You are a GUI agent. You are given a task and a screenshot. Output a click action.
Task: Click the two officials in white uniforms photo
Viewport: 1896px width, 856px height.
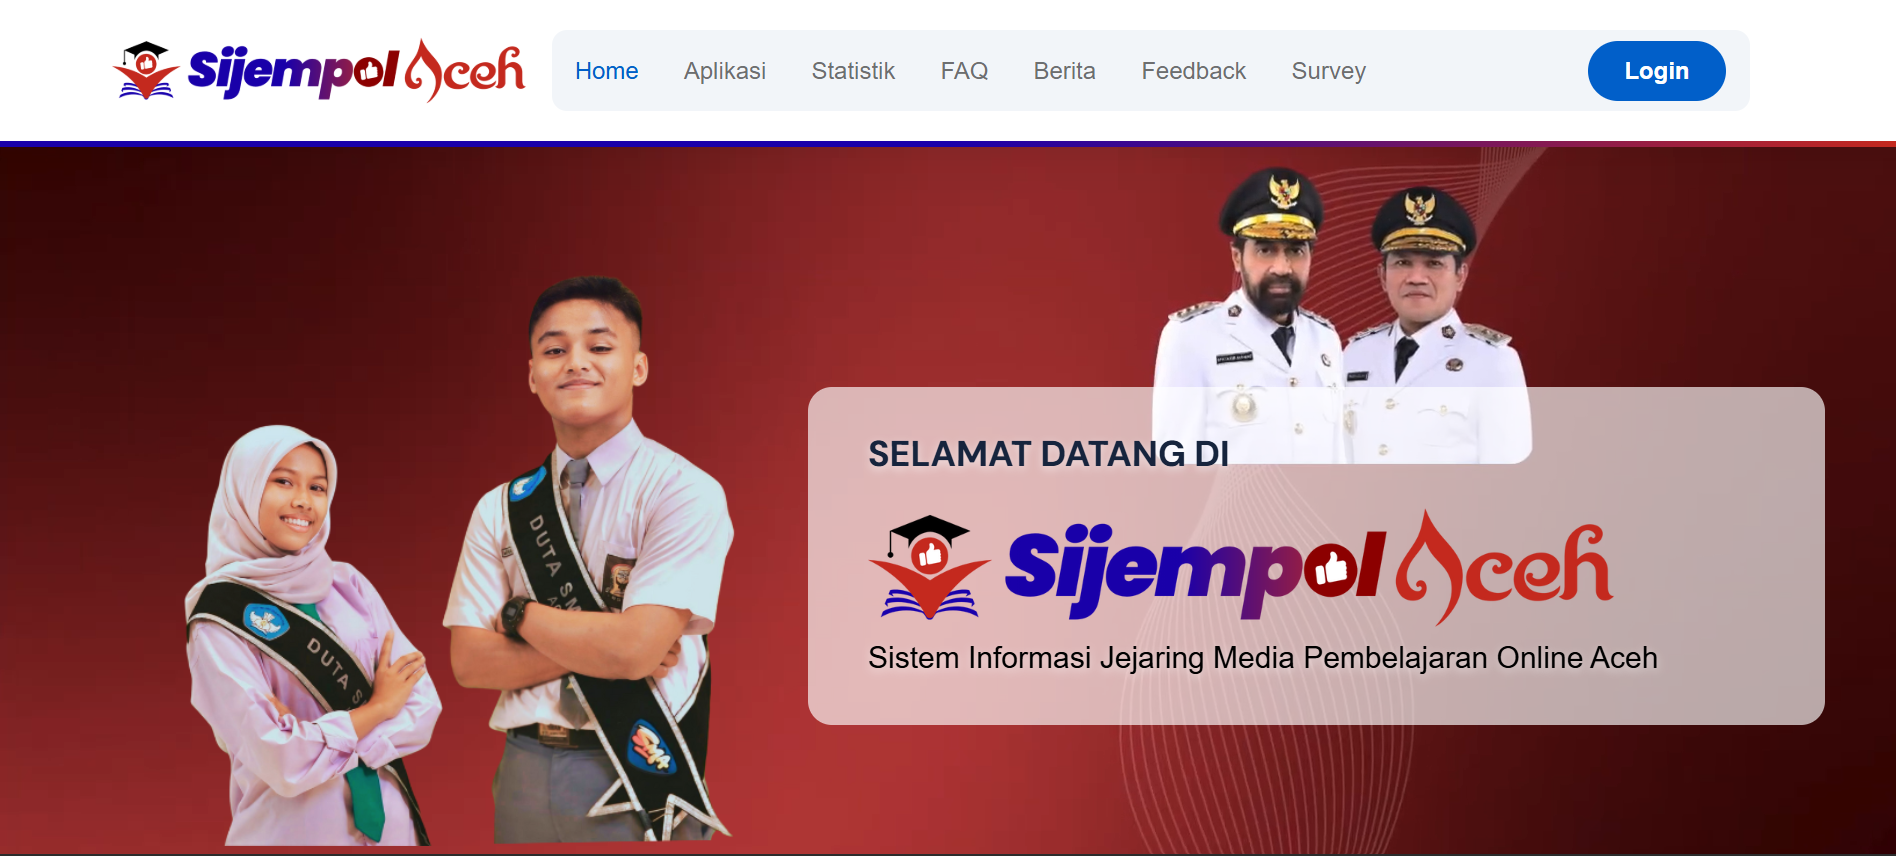point(1340,315)
